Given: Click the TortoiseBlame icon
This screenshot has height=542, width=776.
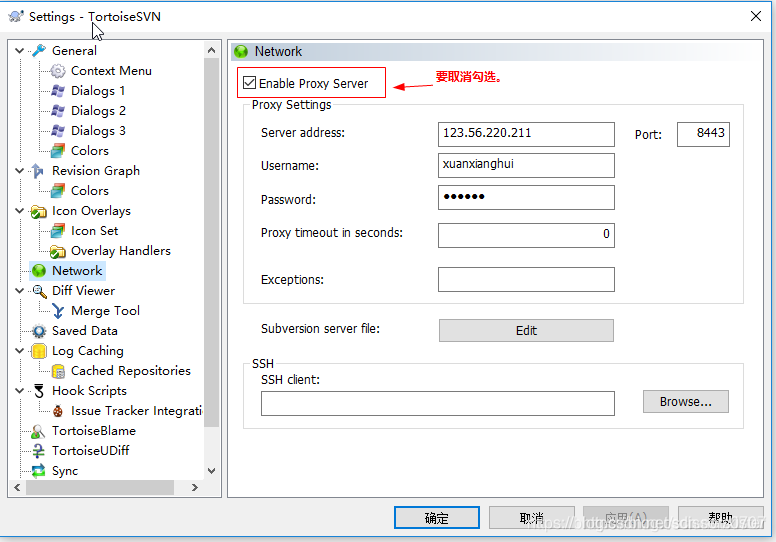Looking at the screenshot, I should point(38,431).
